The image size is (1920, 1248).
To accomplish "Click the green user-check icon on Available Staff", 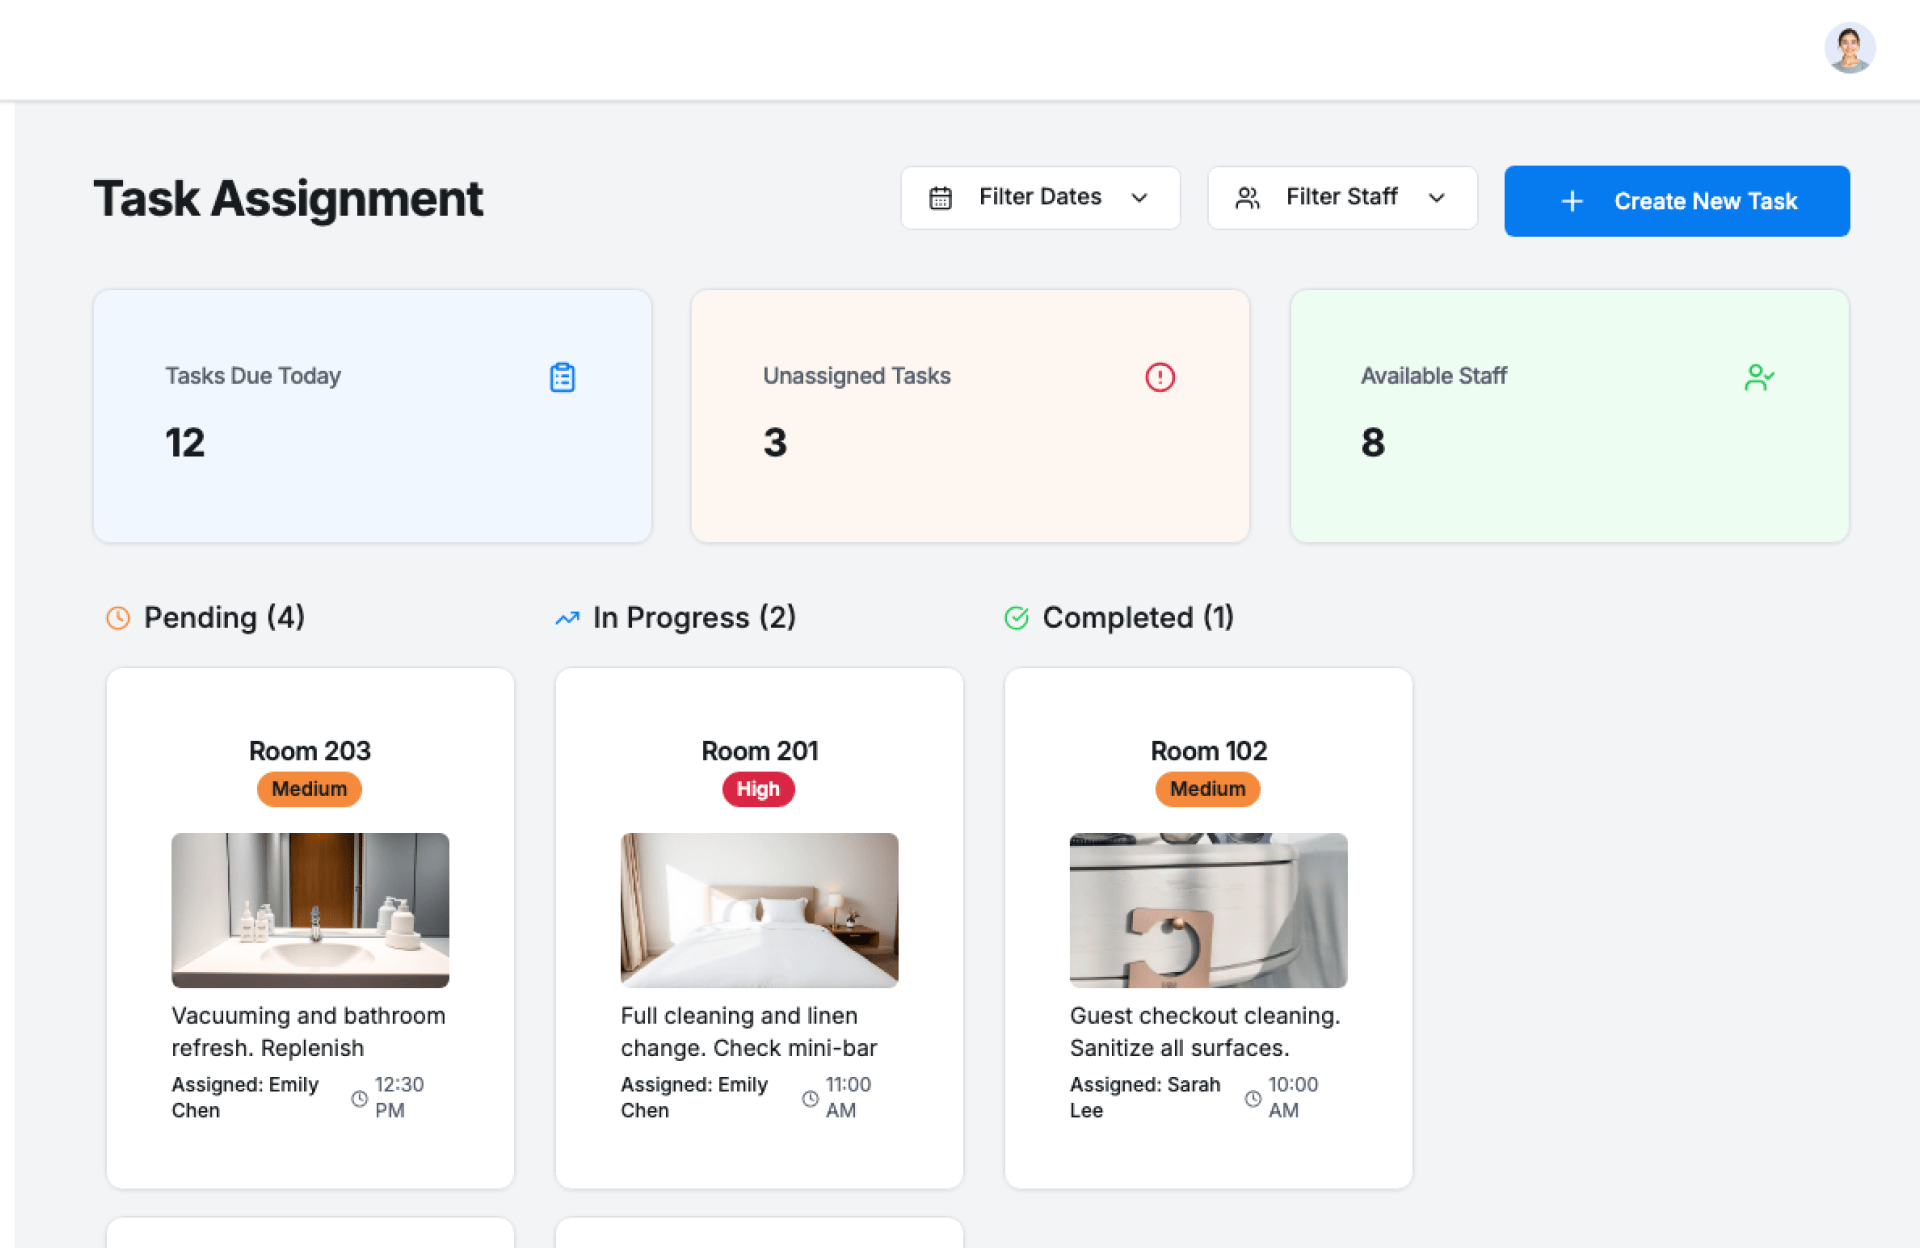I will point(1758,377).
